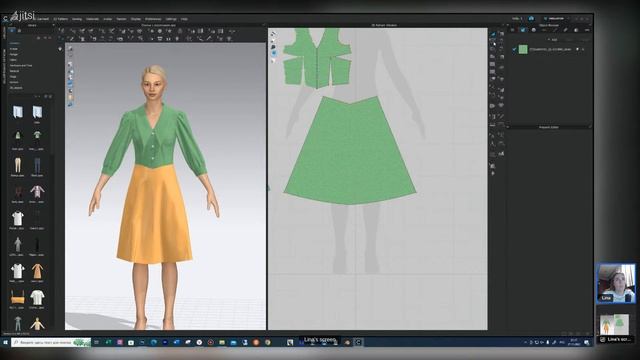Open the 3D Garment menu

point(41,19)
